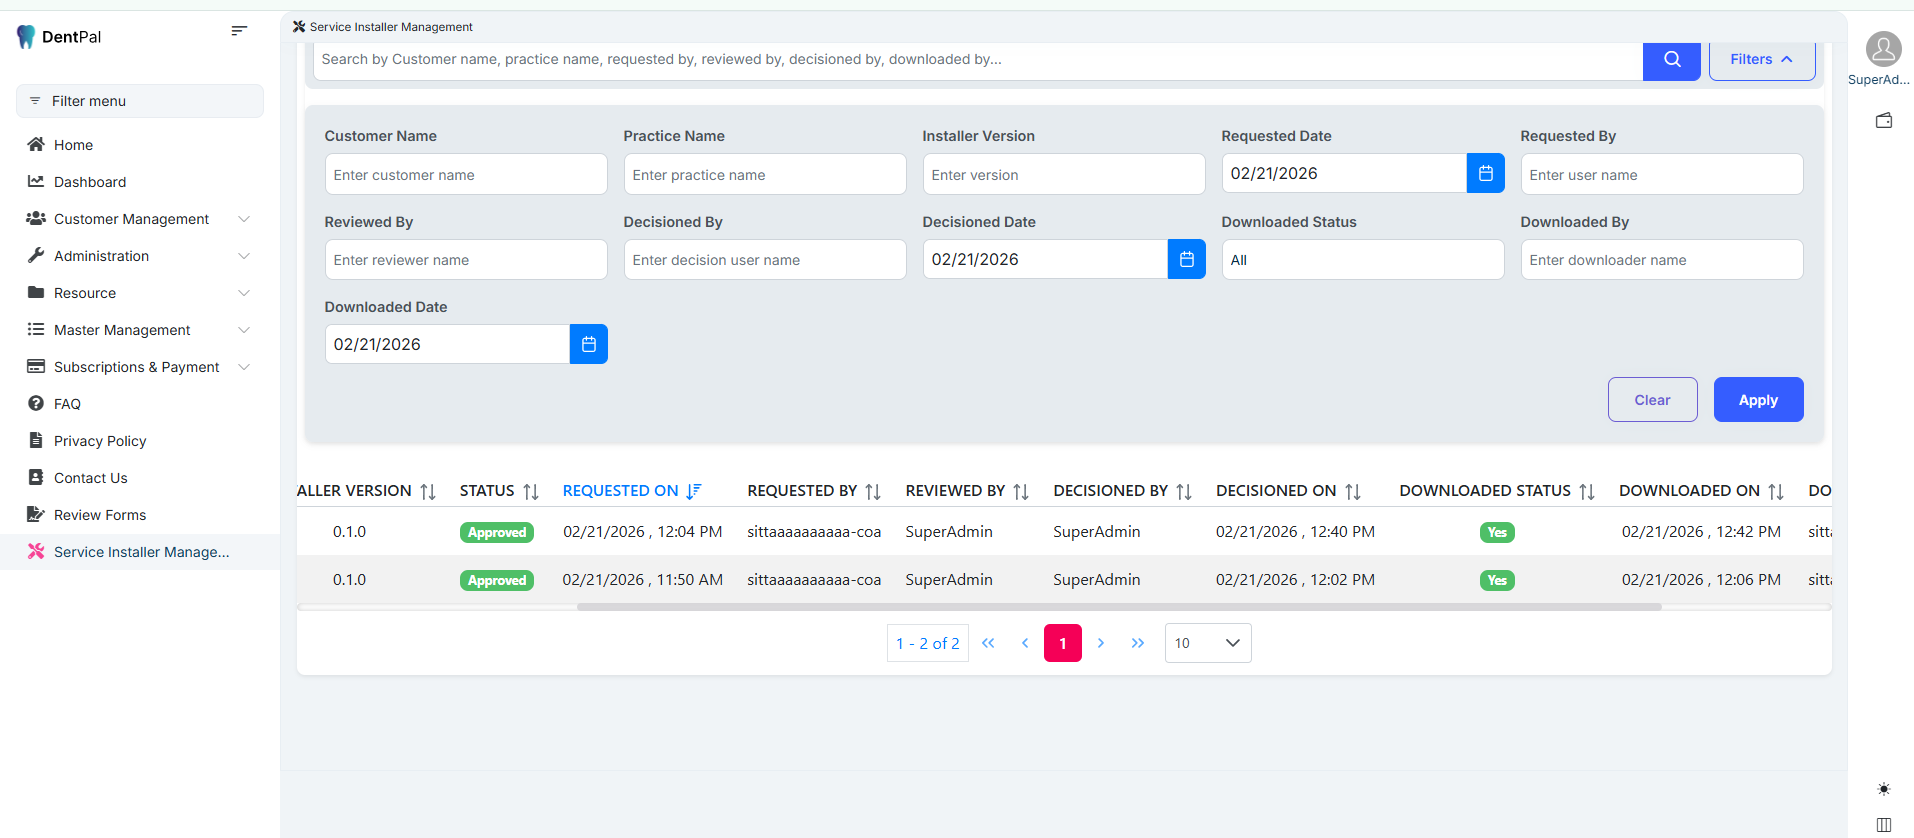Open the Dashboard menu item
1914x838 pixels.
pyautogui.click(x=90, y=182)
